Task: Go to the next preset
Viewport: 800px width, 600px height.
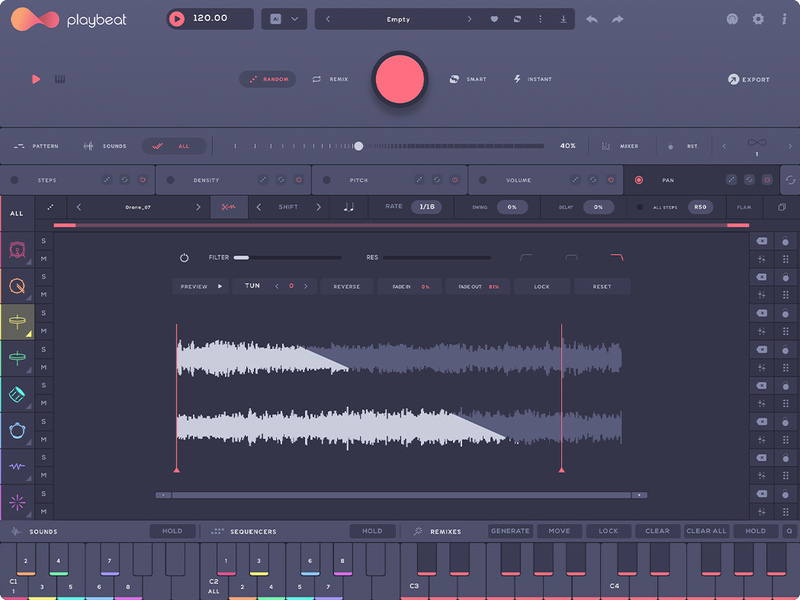Action: click(469, 19)
